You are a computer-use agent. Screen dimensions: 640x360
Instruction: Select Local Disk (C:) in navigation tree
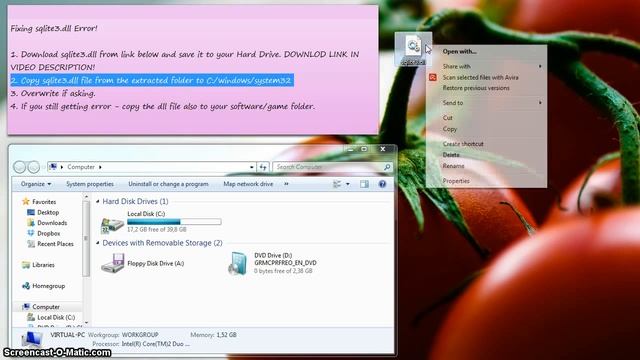(56, 317)
